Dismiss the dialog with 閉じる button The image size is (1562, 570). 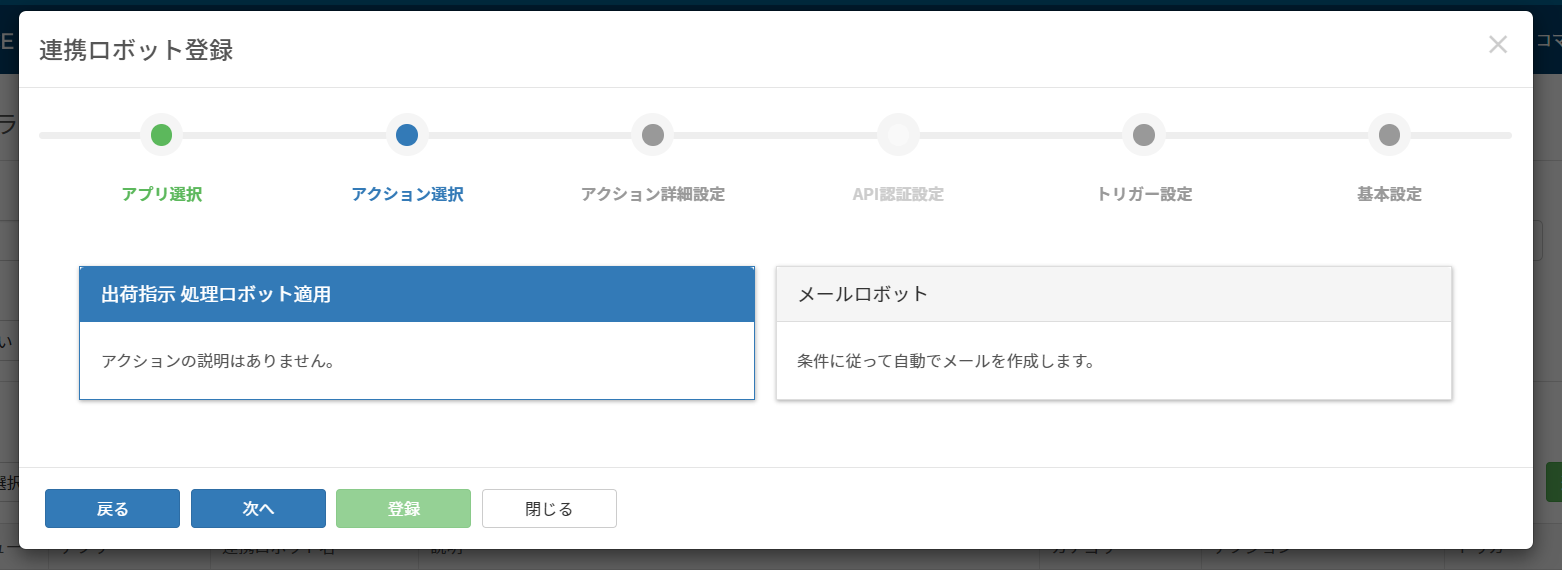coord(549,508)
